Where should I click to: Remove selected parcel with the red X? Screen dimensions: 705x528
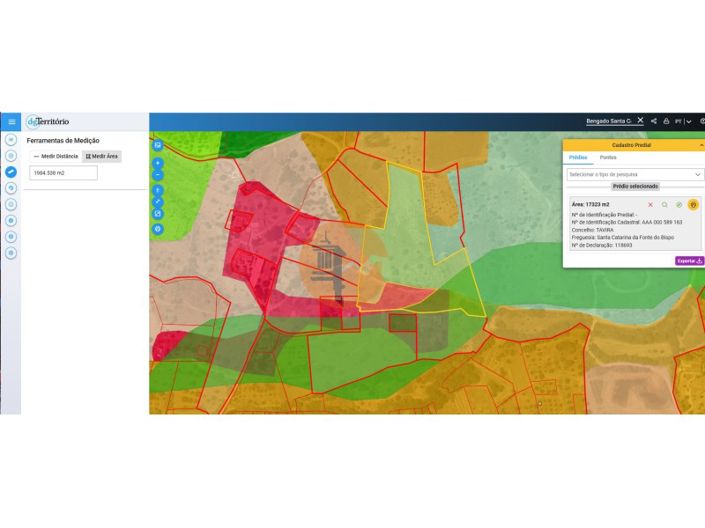coord(650,204)
